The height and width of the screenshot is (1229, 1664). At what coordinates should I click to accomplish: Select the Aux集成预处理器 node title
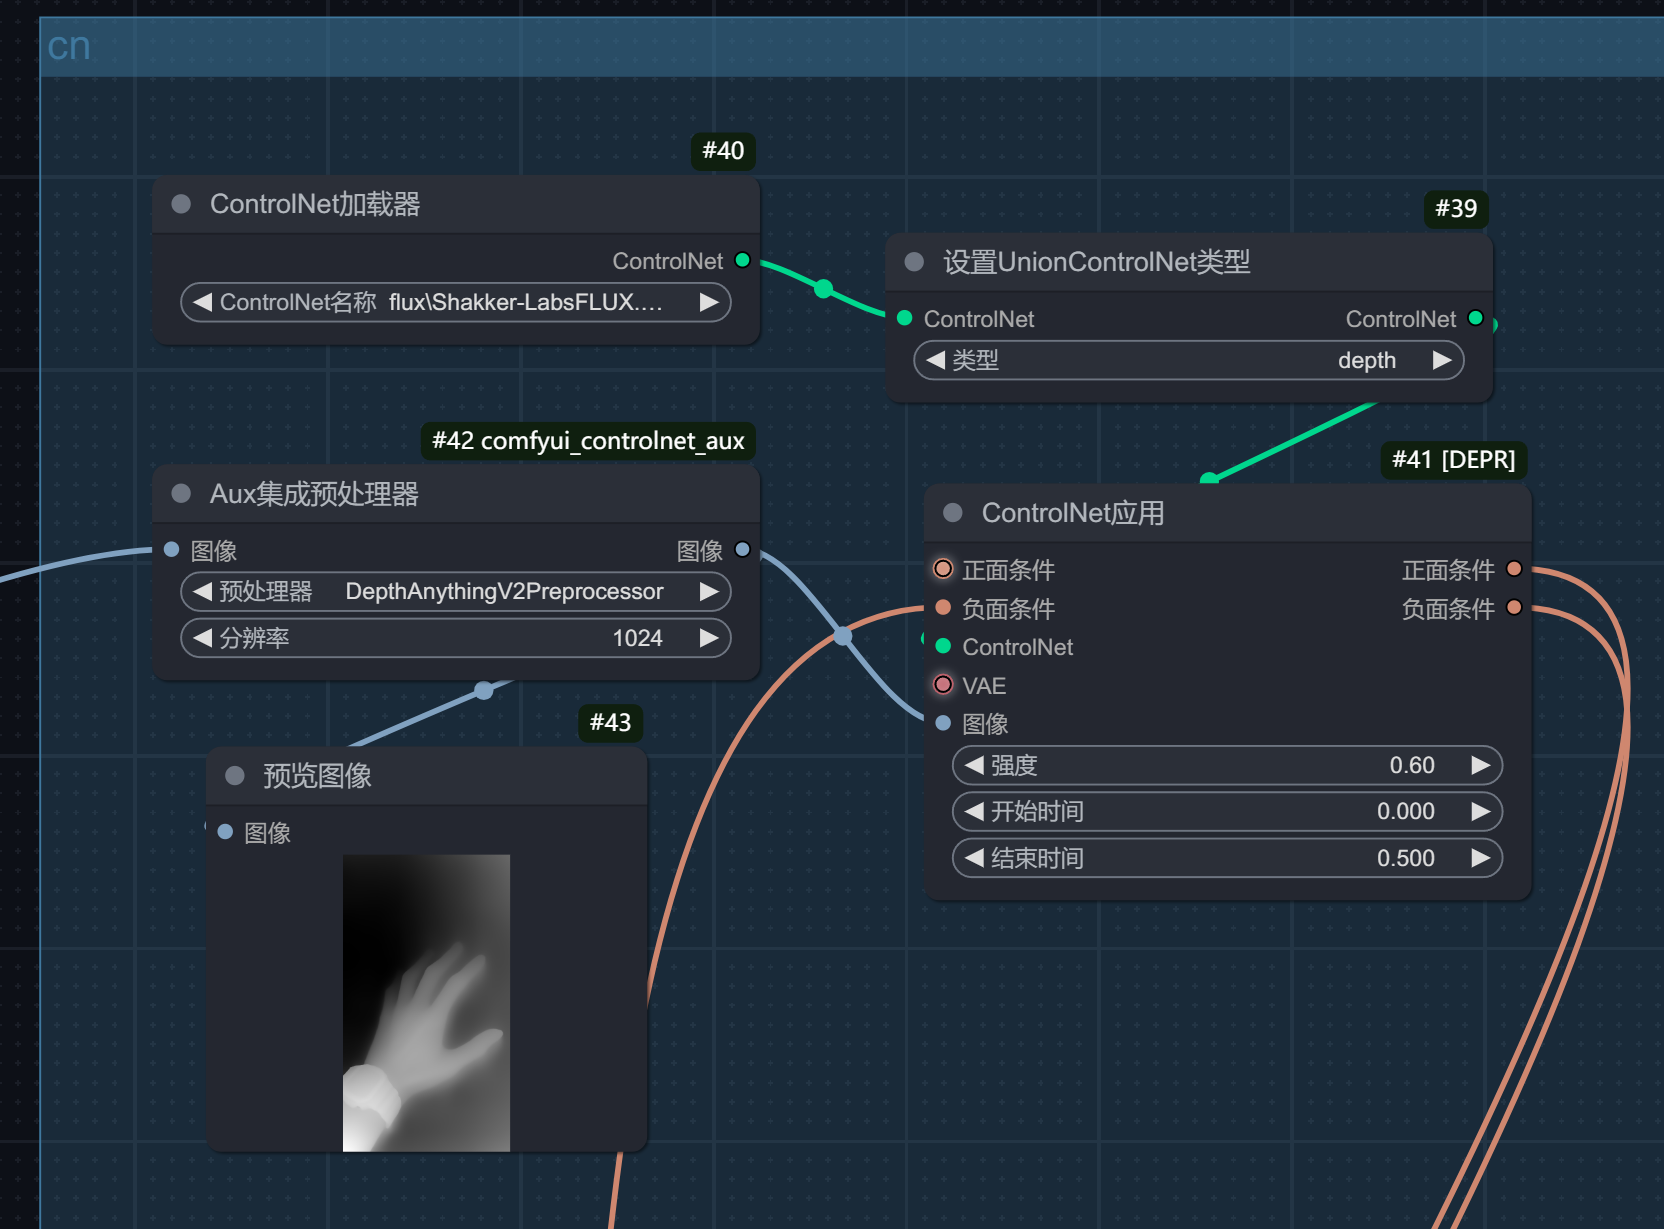[314, 493]
